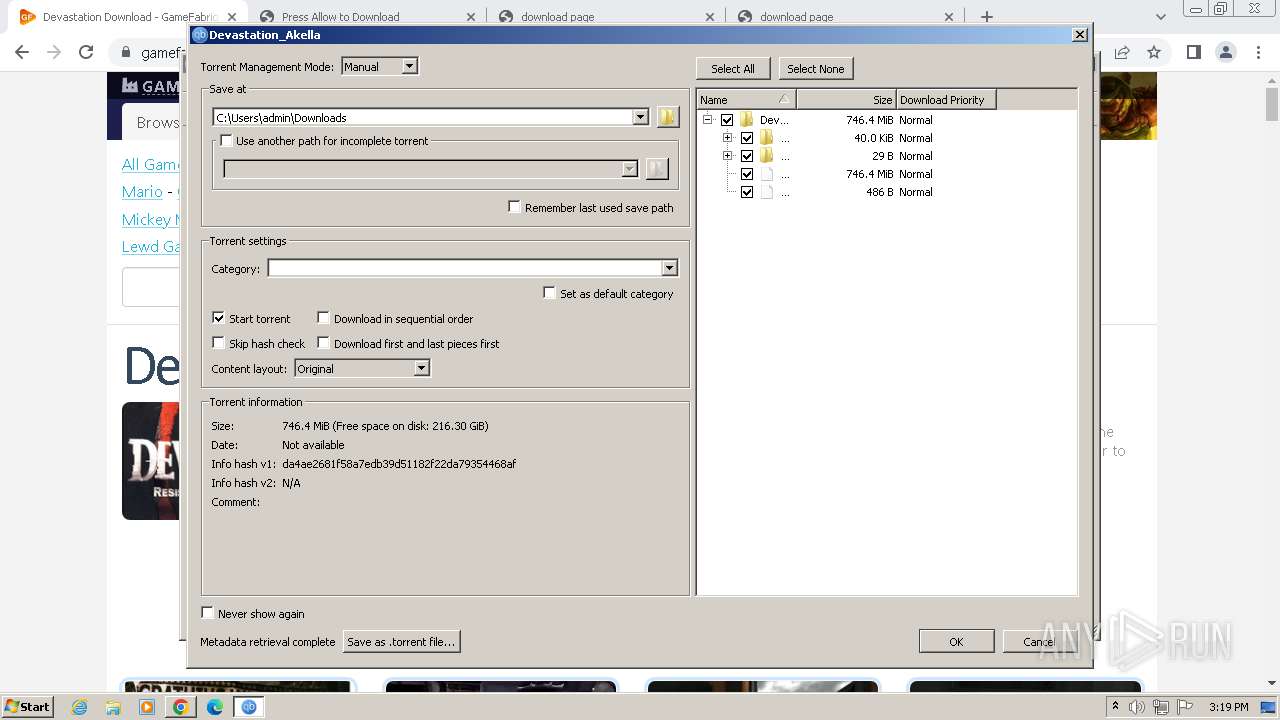Screen dimensions: 1280x720
Task: Open Content layout dropdown
Action: [x=421, y=368]
